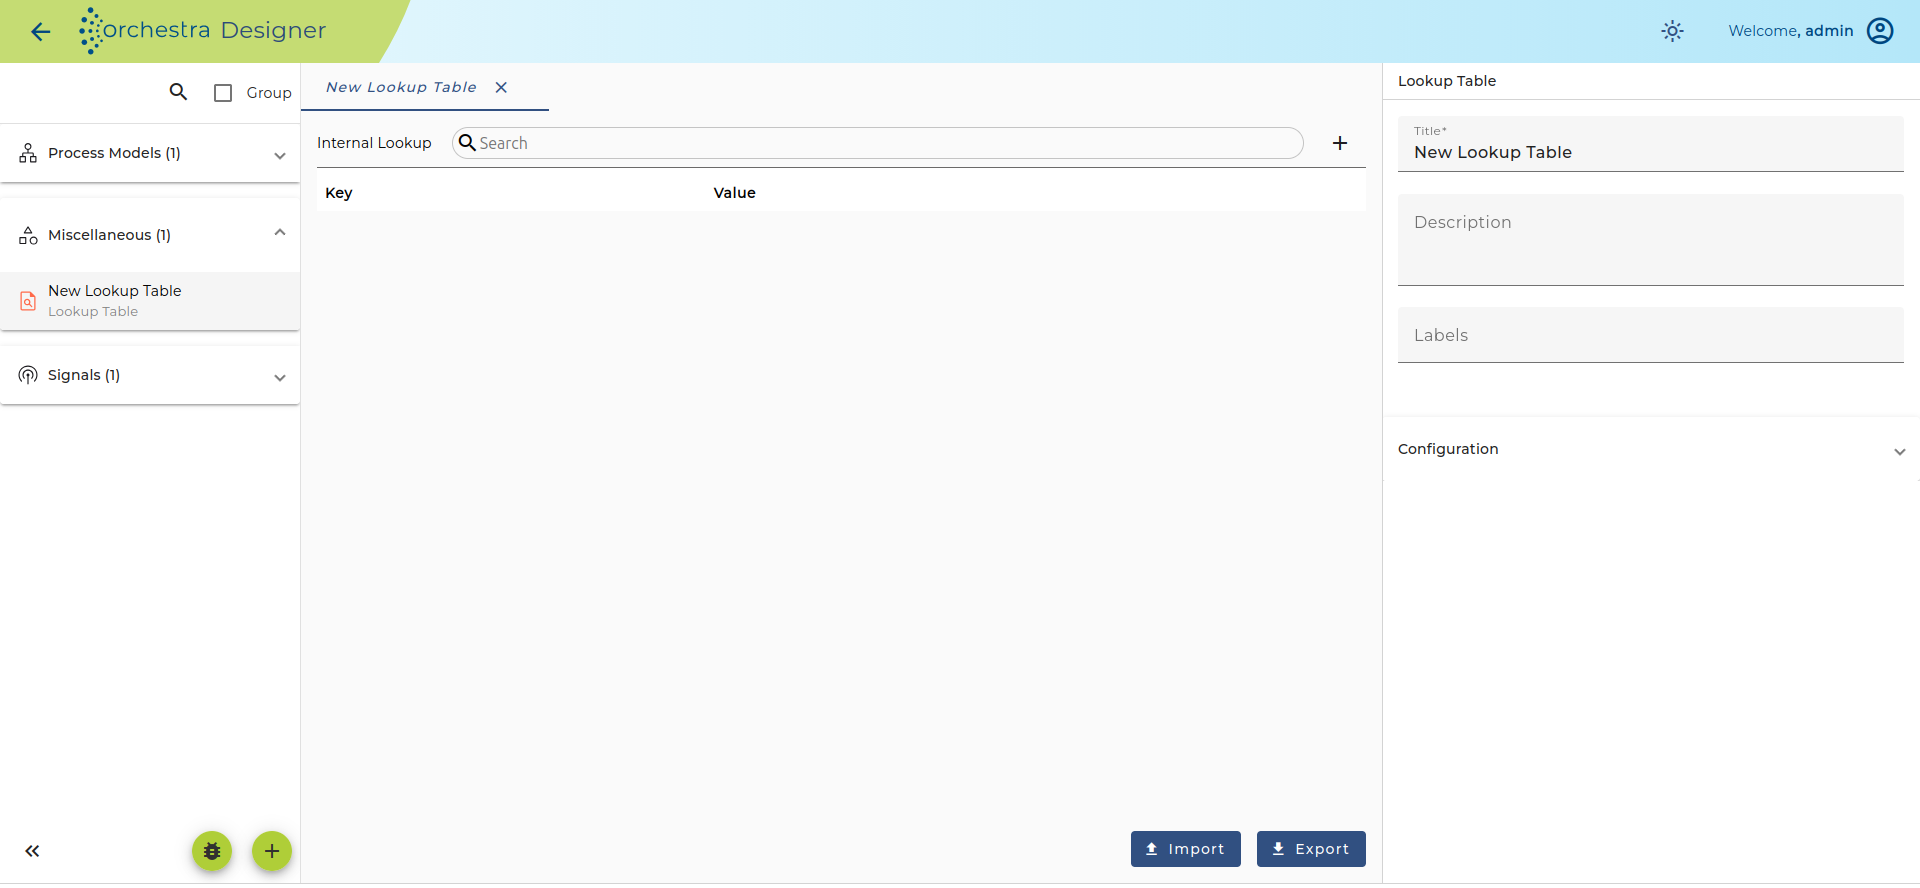Image resolution: width=1920 pixels, height=888 pixels.
Task: Click the back arrow icon
Action: click(40, 32)
